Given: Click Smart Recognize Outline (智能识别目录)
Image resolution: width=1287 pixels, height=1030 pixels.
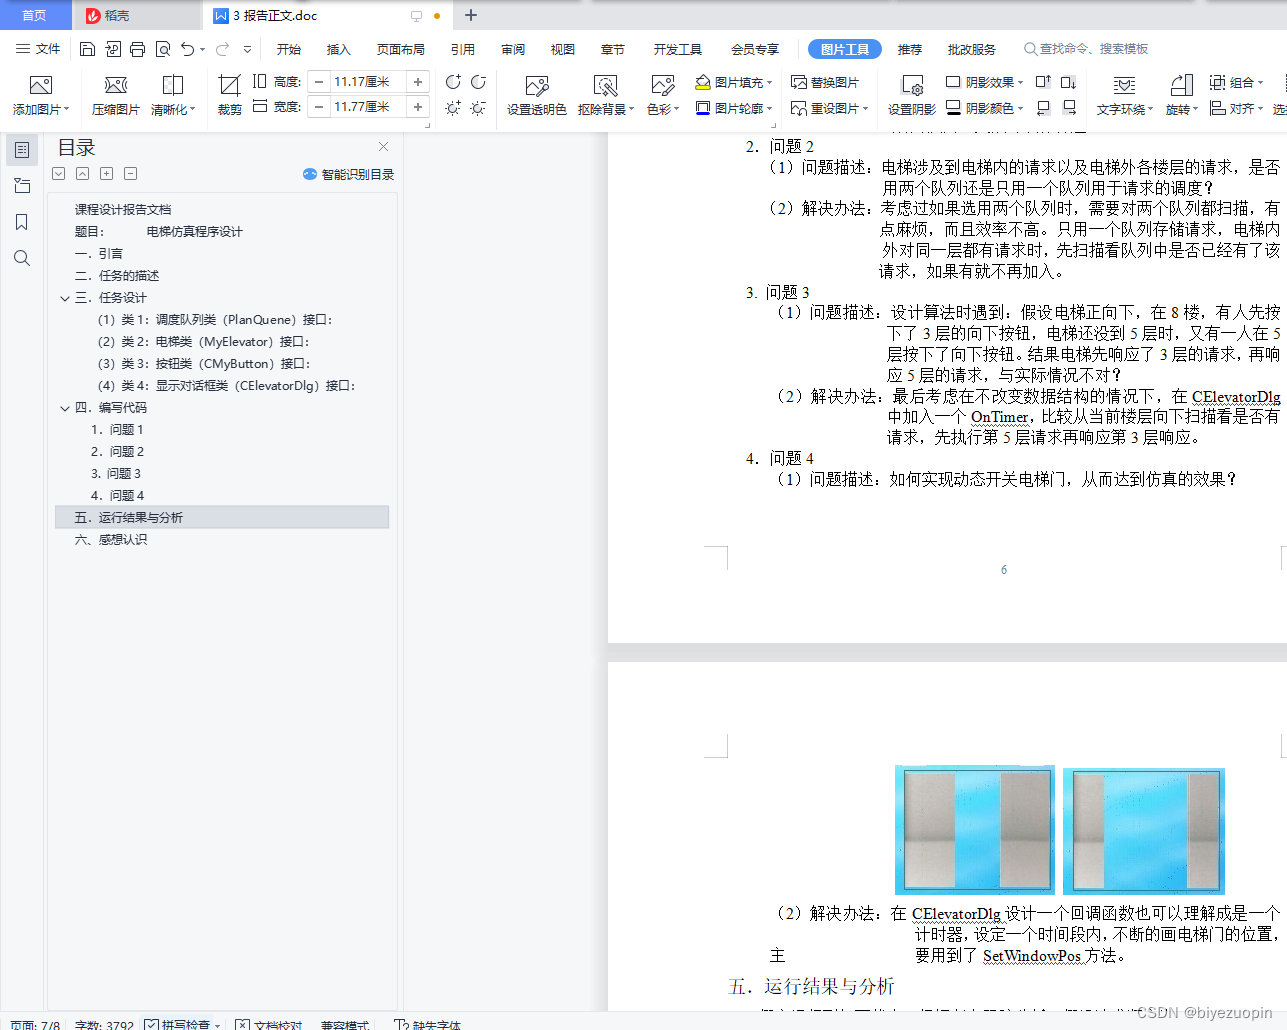Looking at the screenshot, I should 349,174.
